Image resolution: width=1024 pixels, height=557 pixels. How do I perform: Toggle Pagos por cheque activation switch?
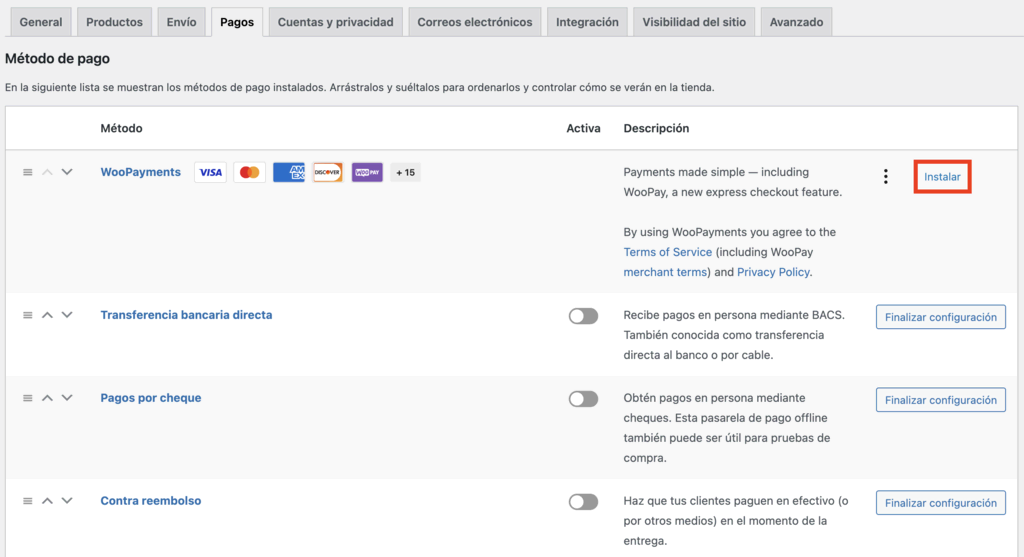583,399
